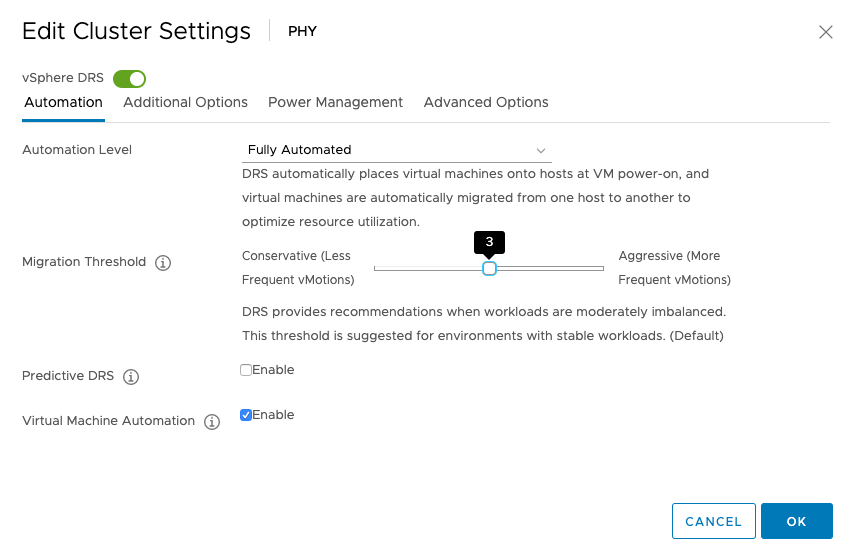Screen dimensions: 854x560
Task: Open the Power Management tab
Action: (335, 102)
